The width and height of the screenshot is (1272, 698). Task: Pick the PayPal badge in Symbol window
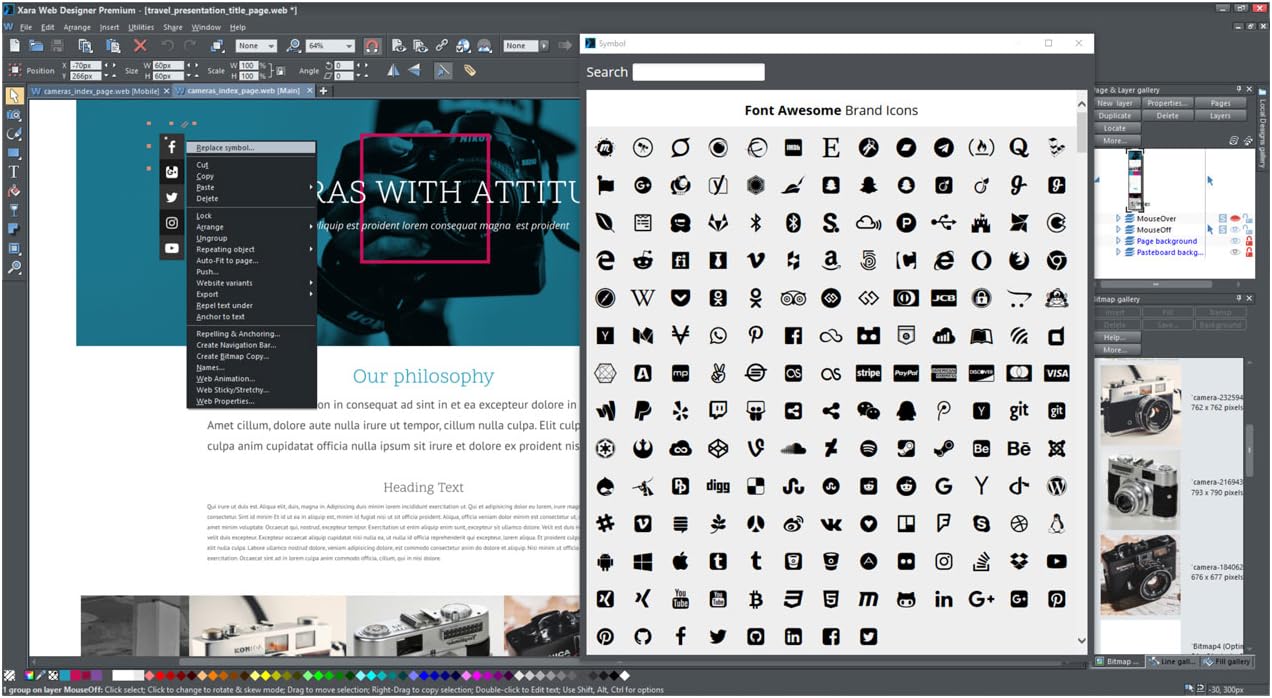(x=906, y=373)
